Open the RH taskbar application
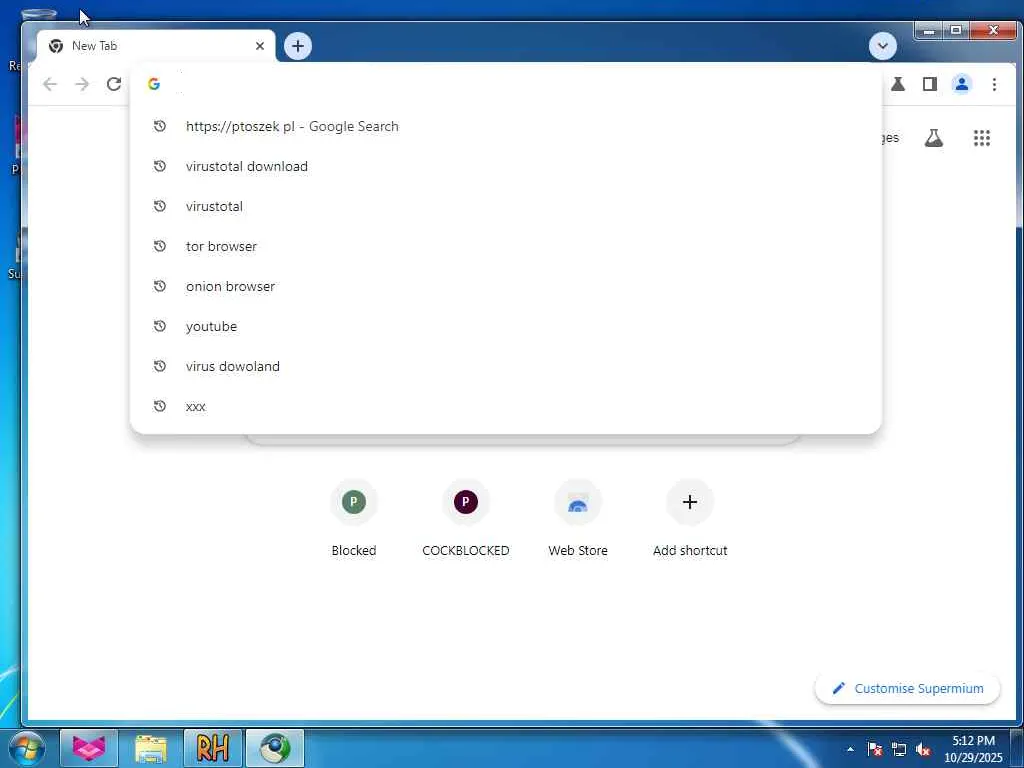Viewport: 1024px width, 768px height. click(213, 748)
